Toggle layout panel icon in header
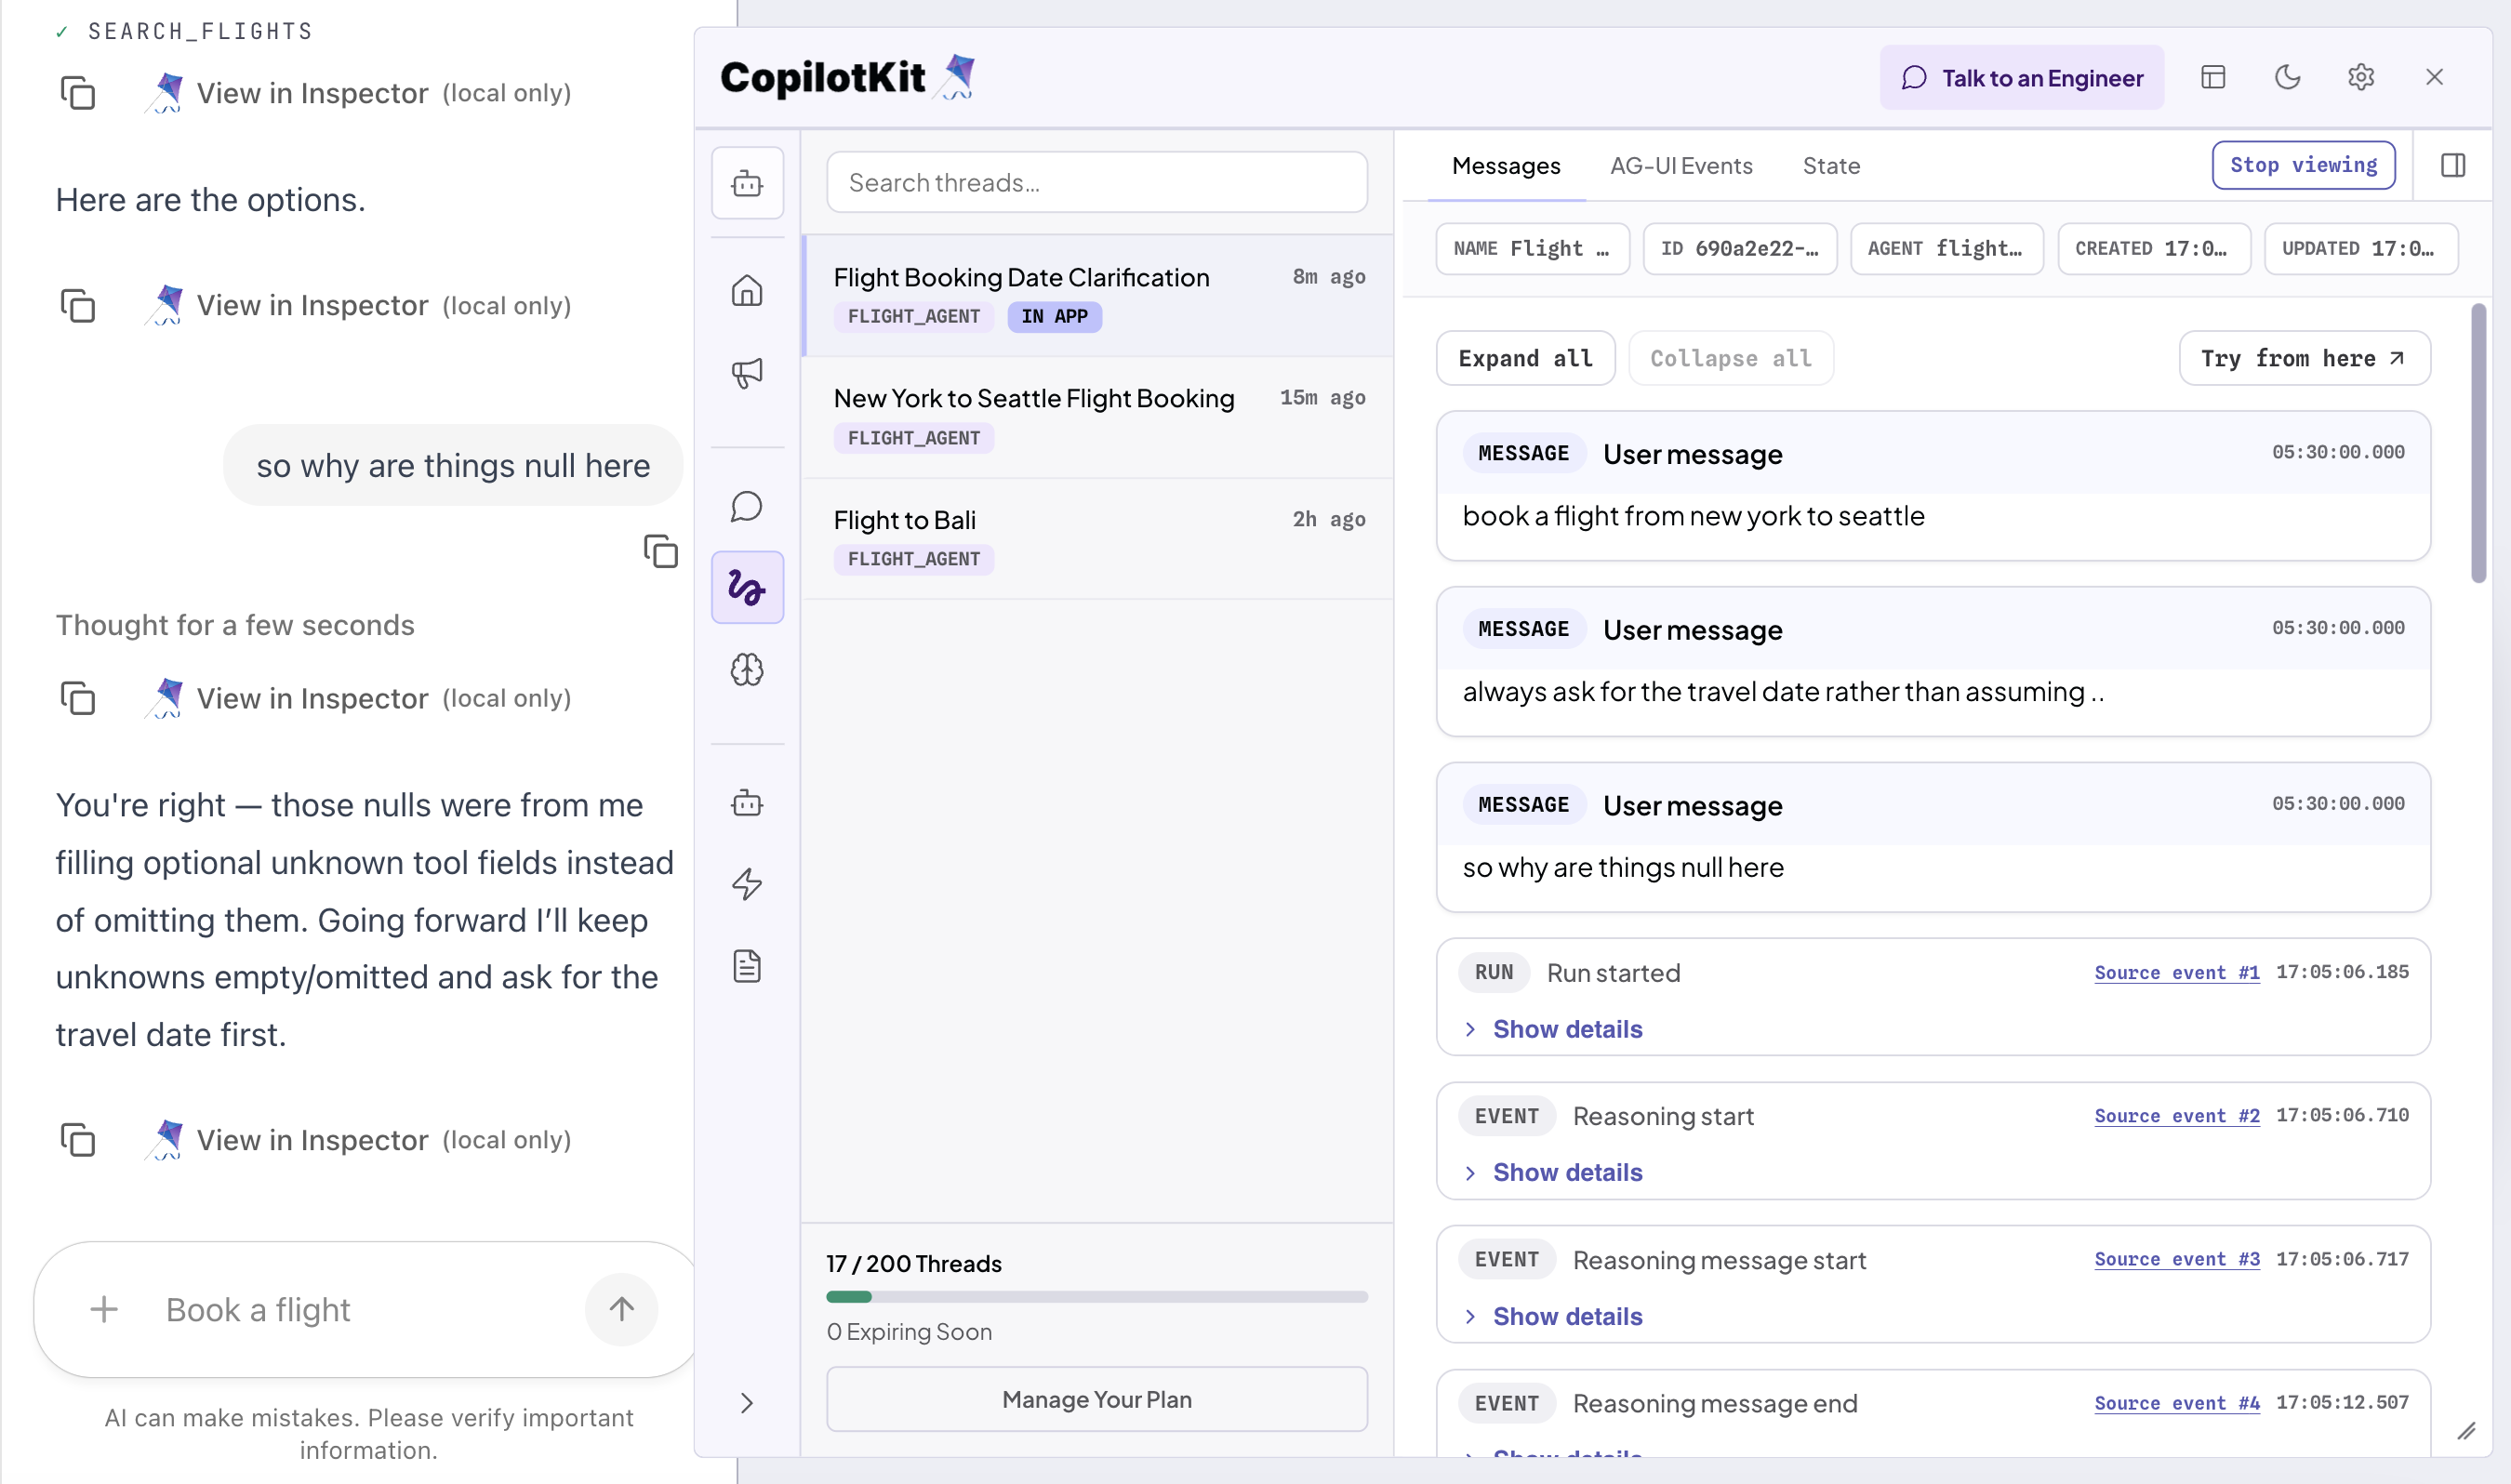The height and width of the screenshot is (1484, 2511). point(2213,77)
